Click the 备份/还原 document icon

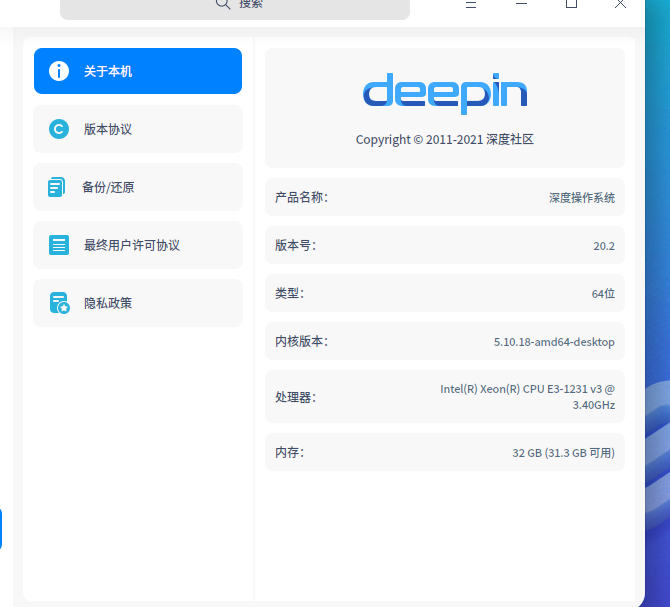[x=56, y=187]
